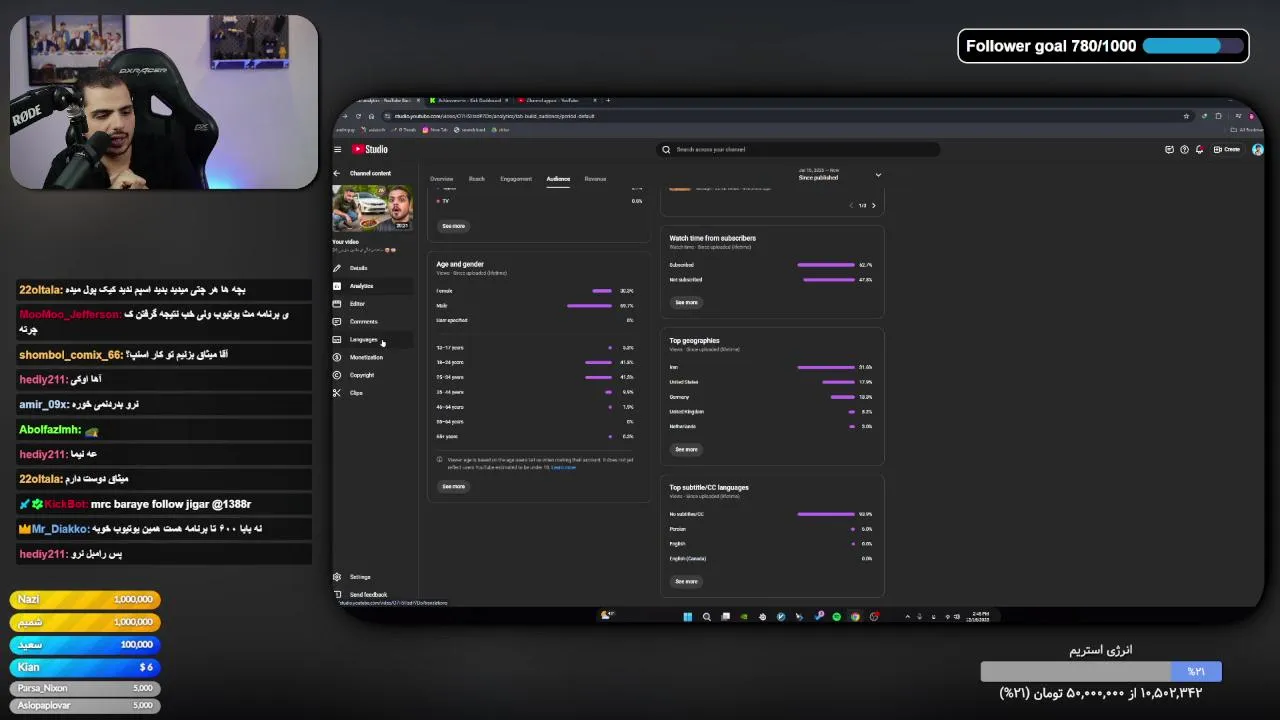Open the notifications bell in Studio
Screen dimensions: 1280x720
tap(1199, 149)
